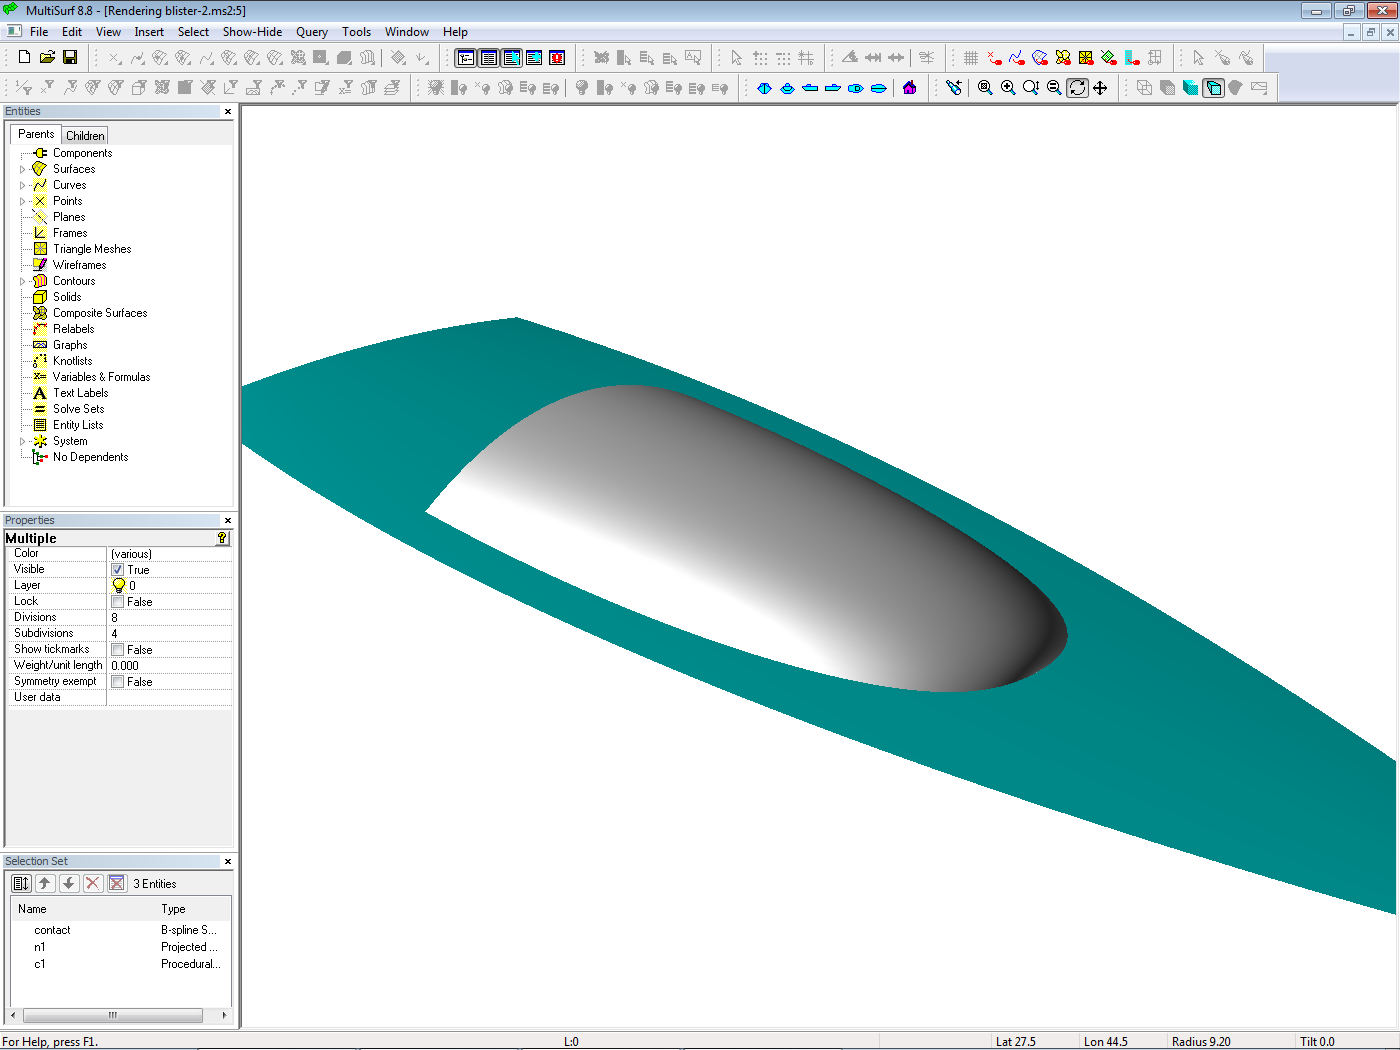
Task: Select the pan view arrows tool
Action: pos(1100,88)
